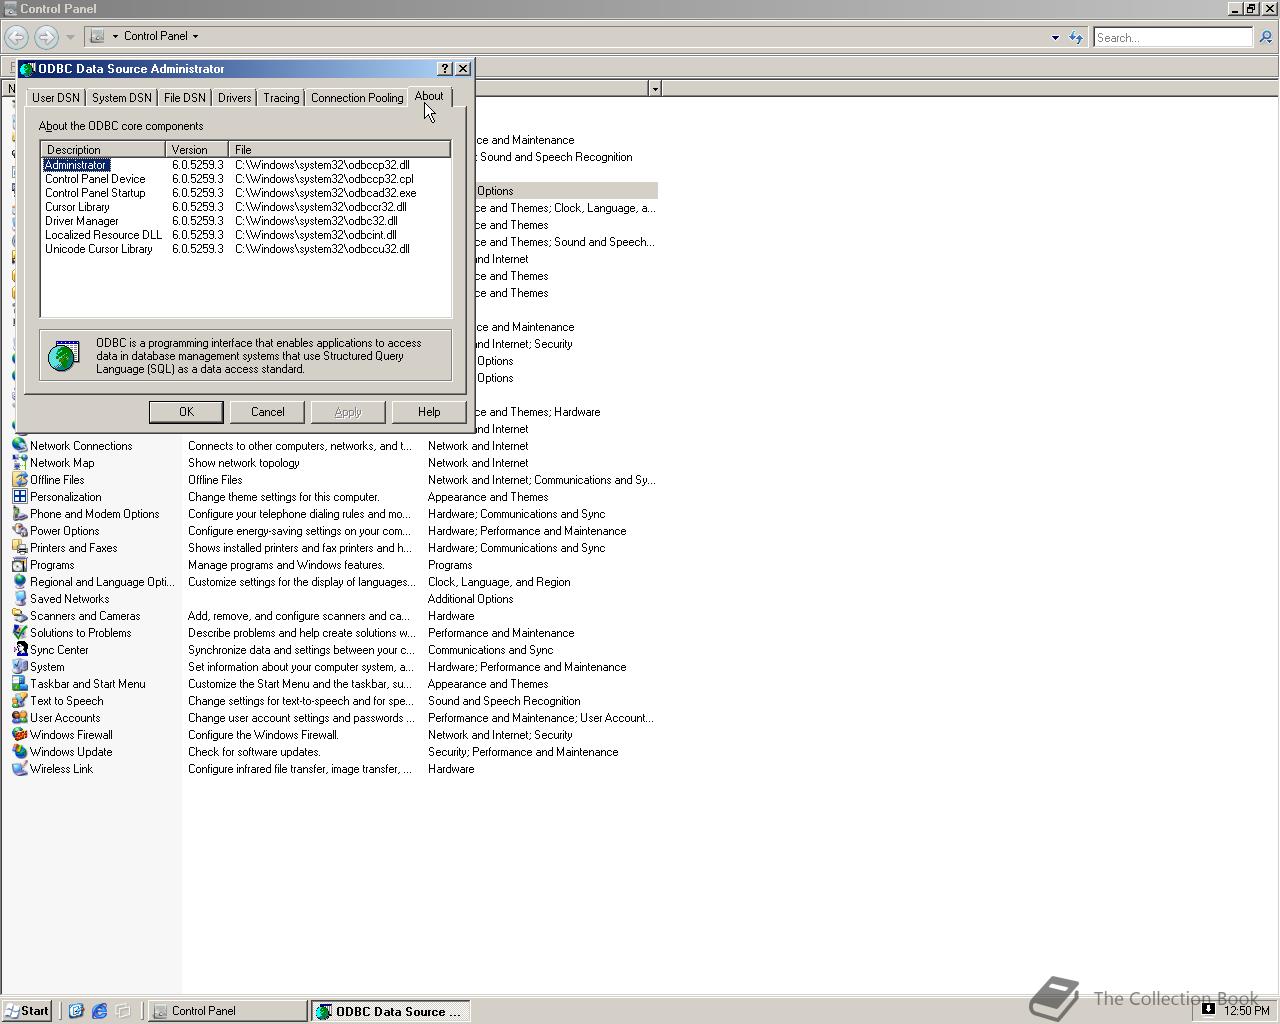Sort components by File column header
Image resolution: width=1280 pixels, height=1024 pixels.
coord(340,150)
